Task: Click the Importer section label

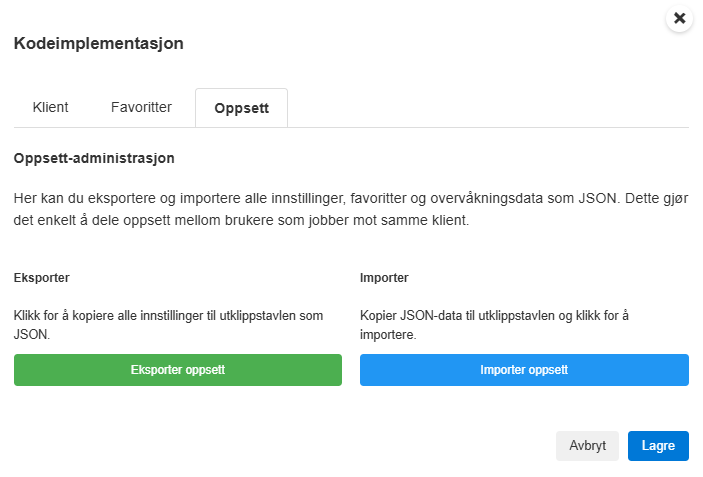Action: point(384,278)
